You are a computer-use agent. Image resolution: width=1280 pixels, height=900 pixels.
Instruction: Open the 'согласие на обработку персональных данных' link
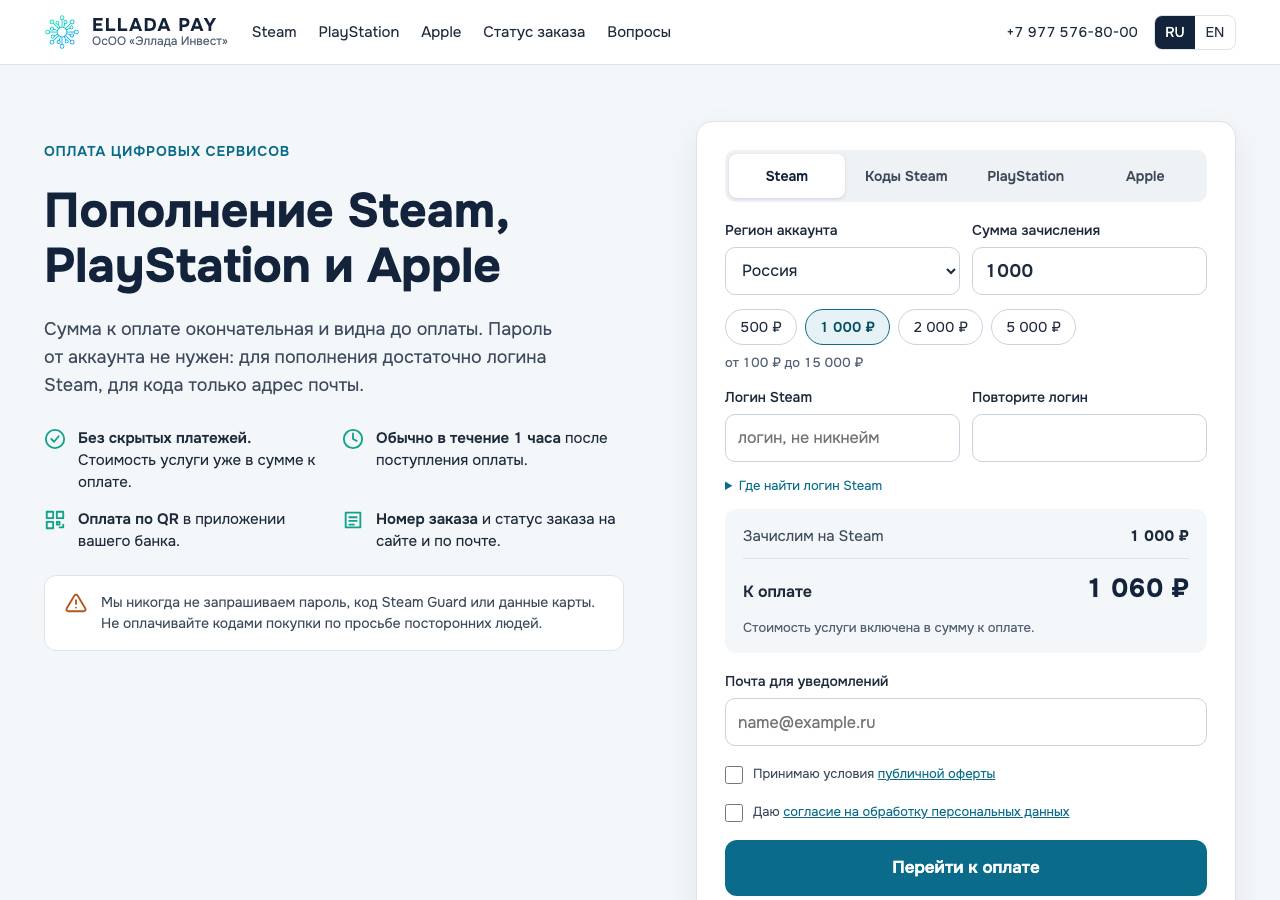point(926,812)
